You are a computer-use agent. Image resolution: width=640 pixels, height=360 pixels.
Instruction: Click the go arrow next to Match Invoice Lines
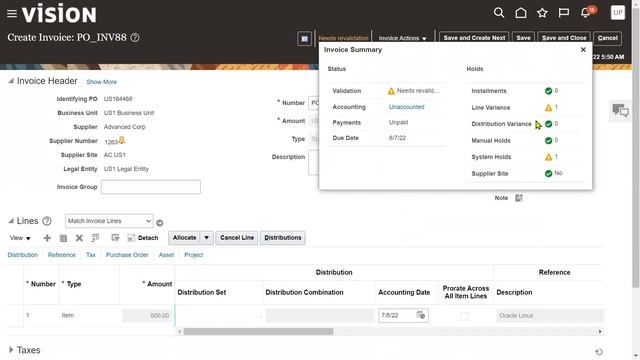[160, 223]
